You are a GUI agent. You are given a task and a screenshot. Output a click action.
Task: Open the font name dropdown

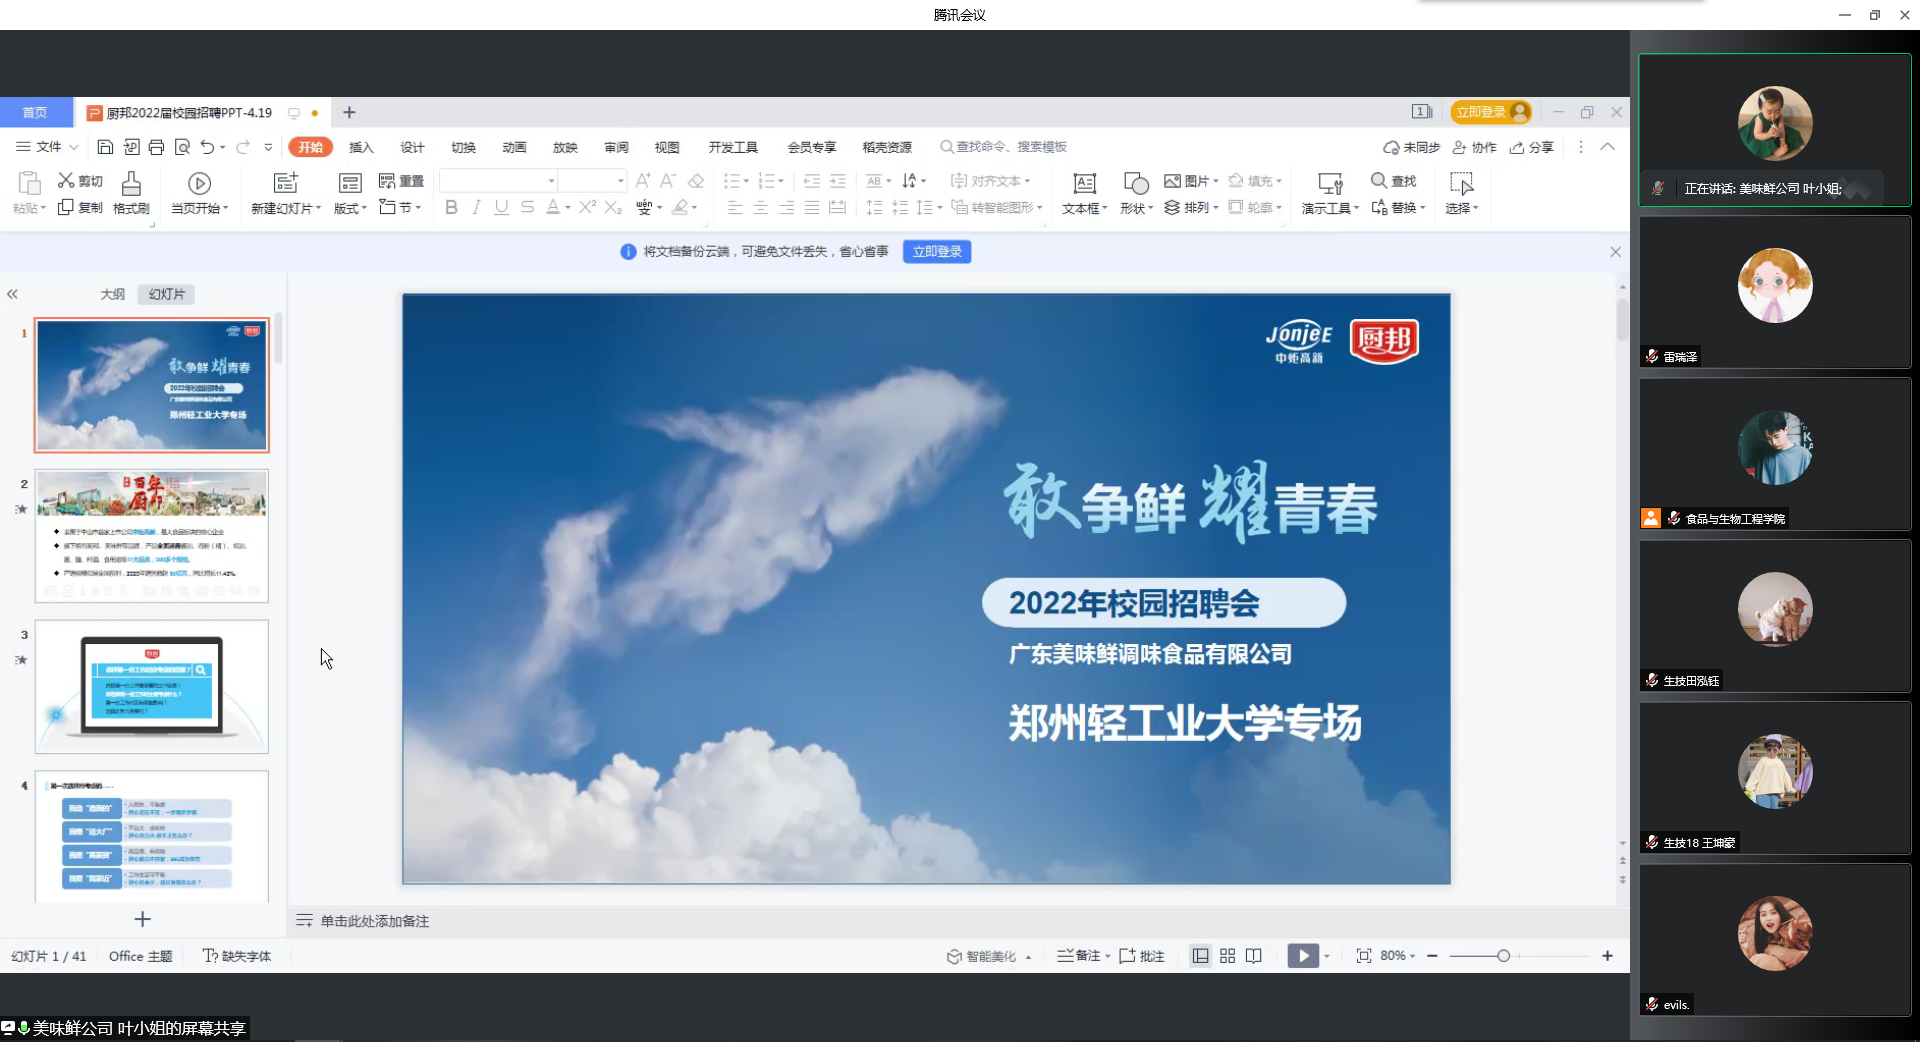[551, 181]
